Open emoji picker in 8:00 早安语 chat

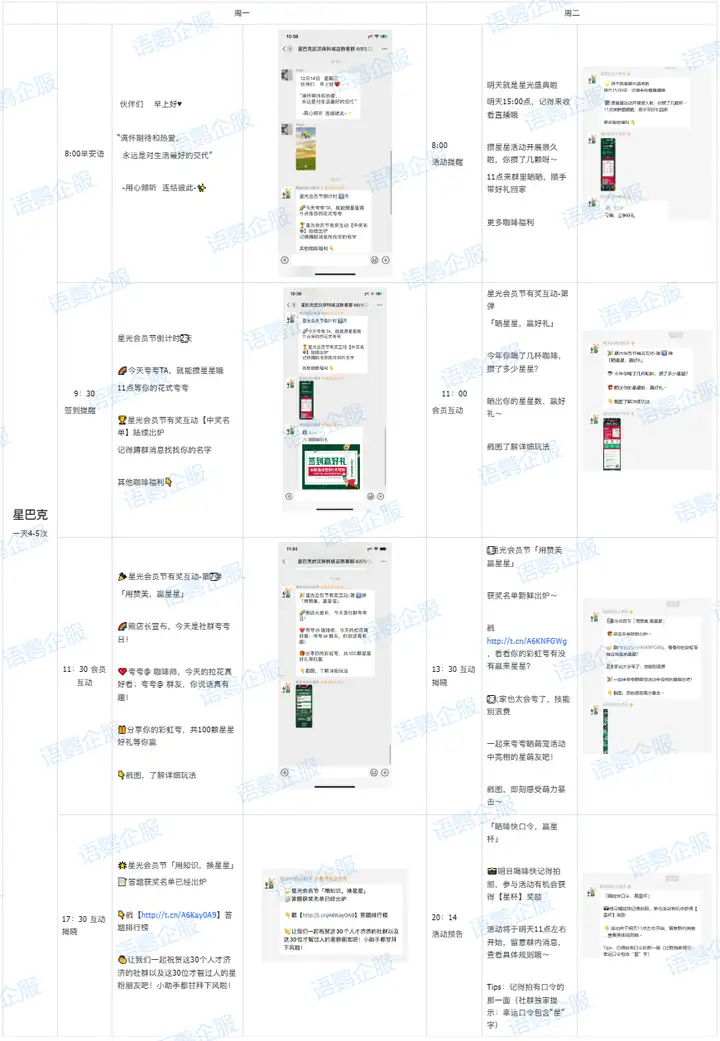[x=374, y=260]
